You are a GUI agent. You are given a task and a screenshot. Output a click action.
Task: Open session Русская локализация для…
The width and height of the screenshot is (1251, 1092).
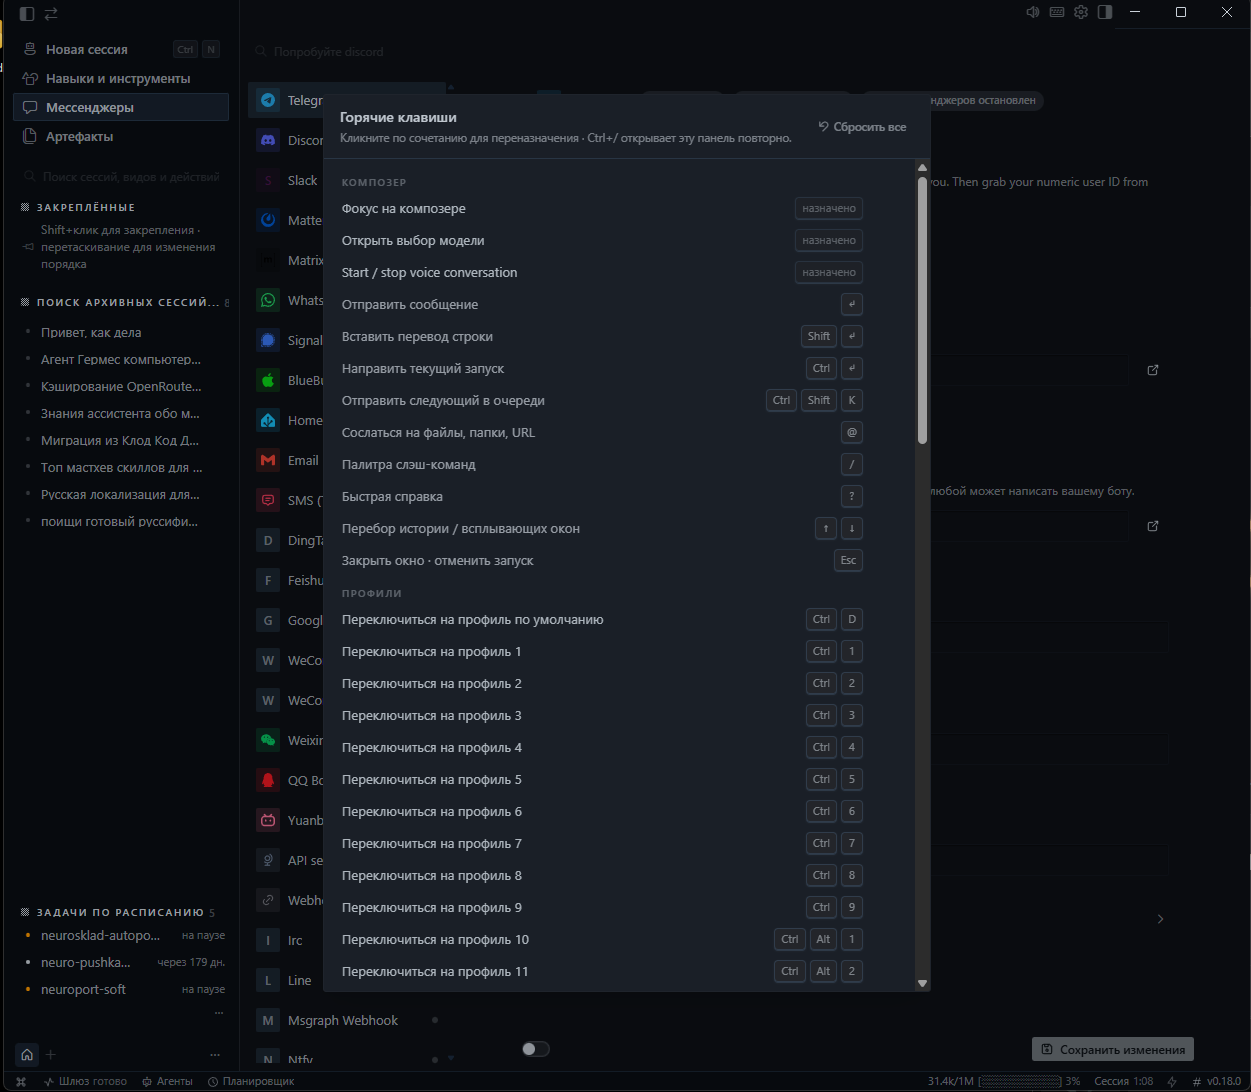(121, 494)
